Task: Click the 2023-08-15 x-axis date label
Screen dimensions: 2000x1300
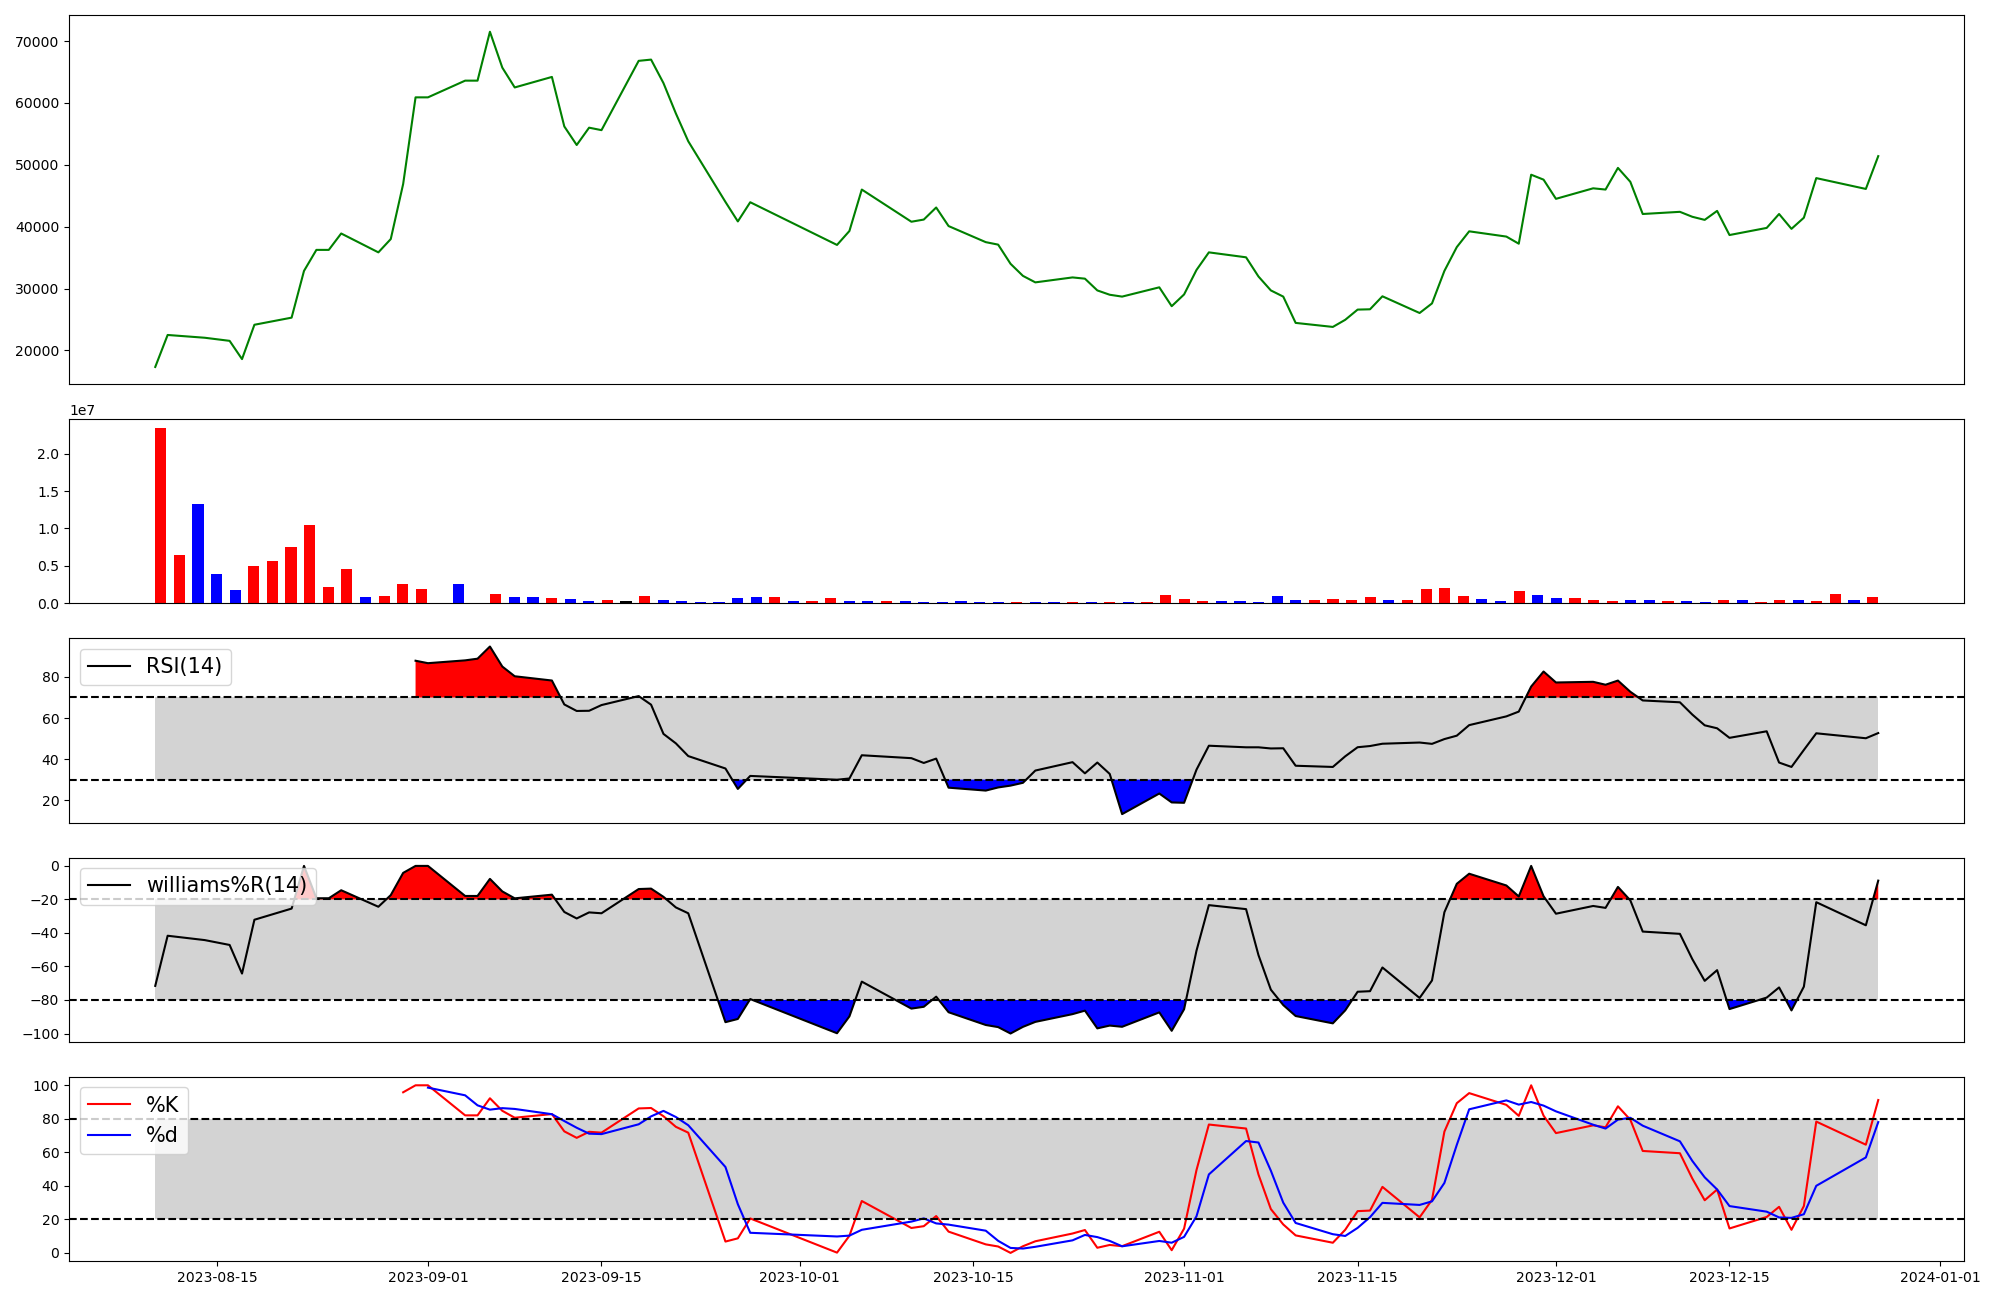Action: (x=217, y=1277)
